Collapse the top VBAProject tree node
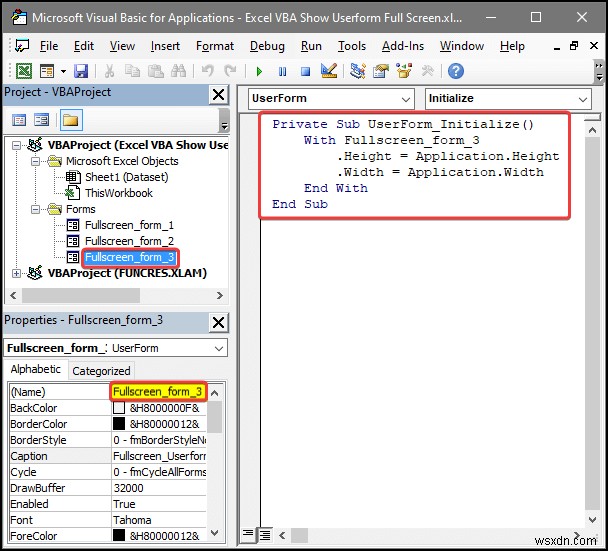 (x=17, y=145)
